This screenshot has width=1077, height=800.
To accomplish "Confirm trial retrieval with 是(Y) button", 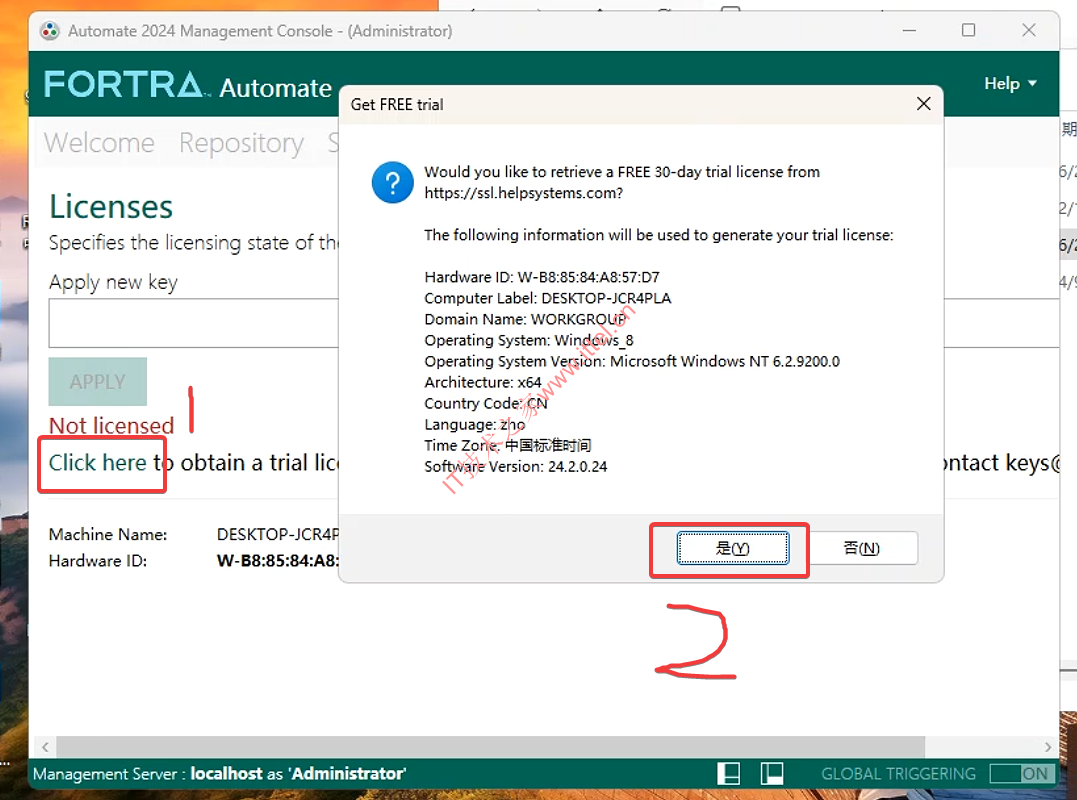I will pos(732,548).
